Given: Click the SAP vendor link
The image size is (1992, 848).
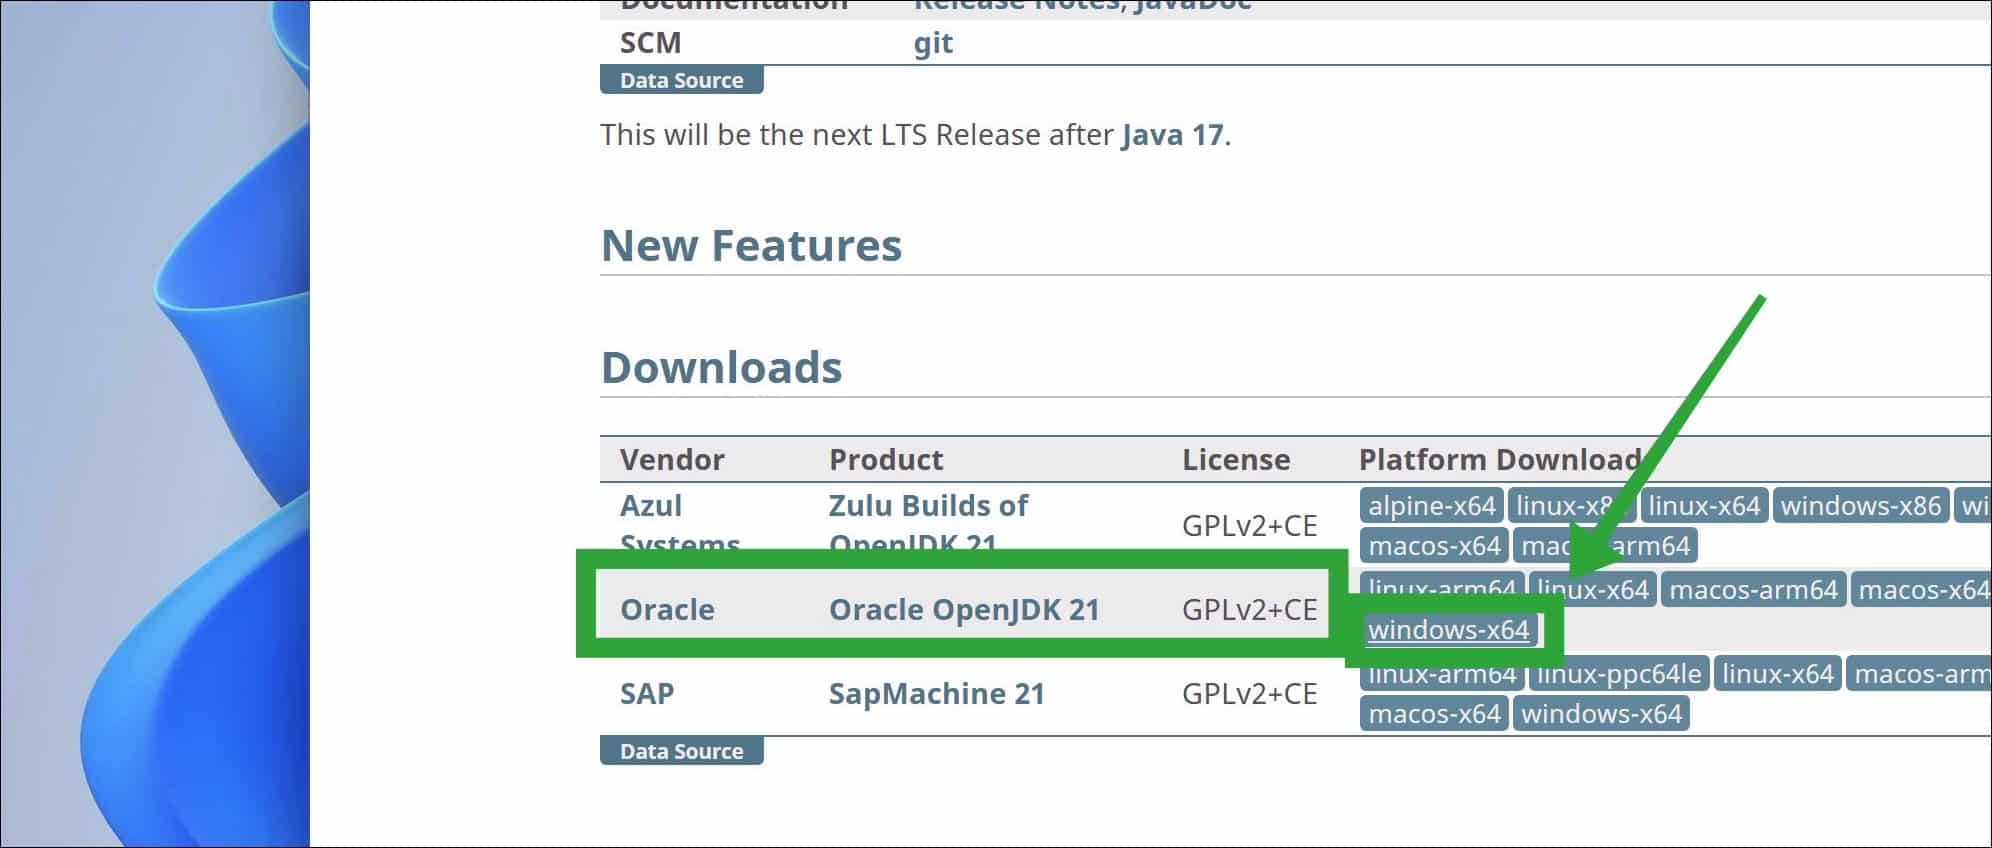Looking at the screenshot, I should point(647,694).
